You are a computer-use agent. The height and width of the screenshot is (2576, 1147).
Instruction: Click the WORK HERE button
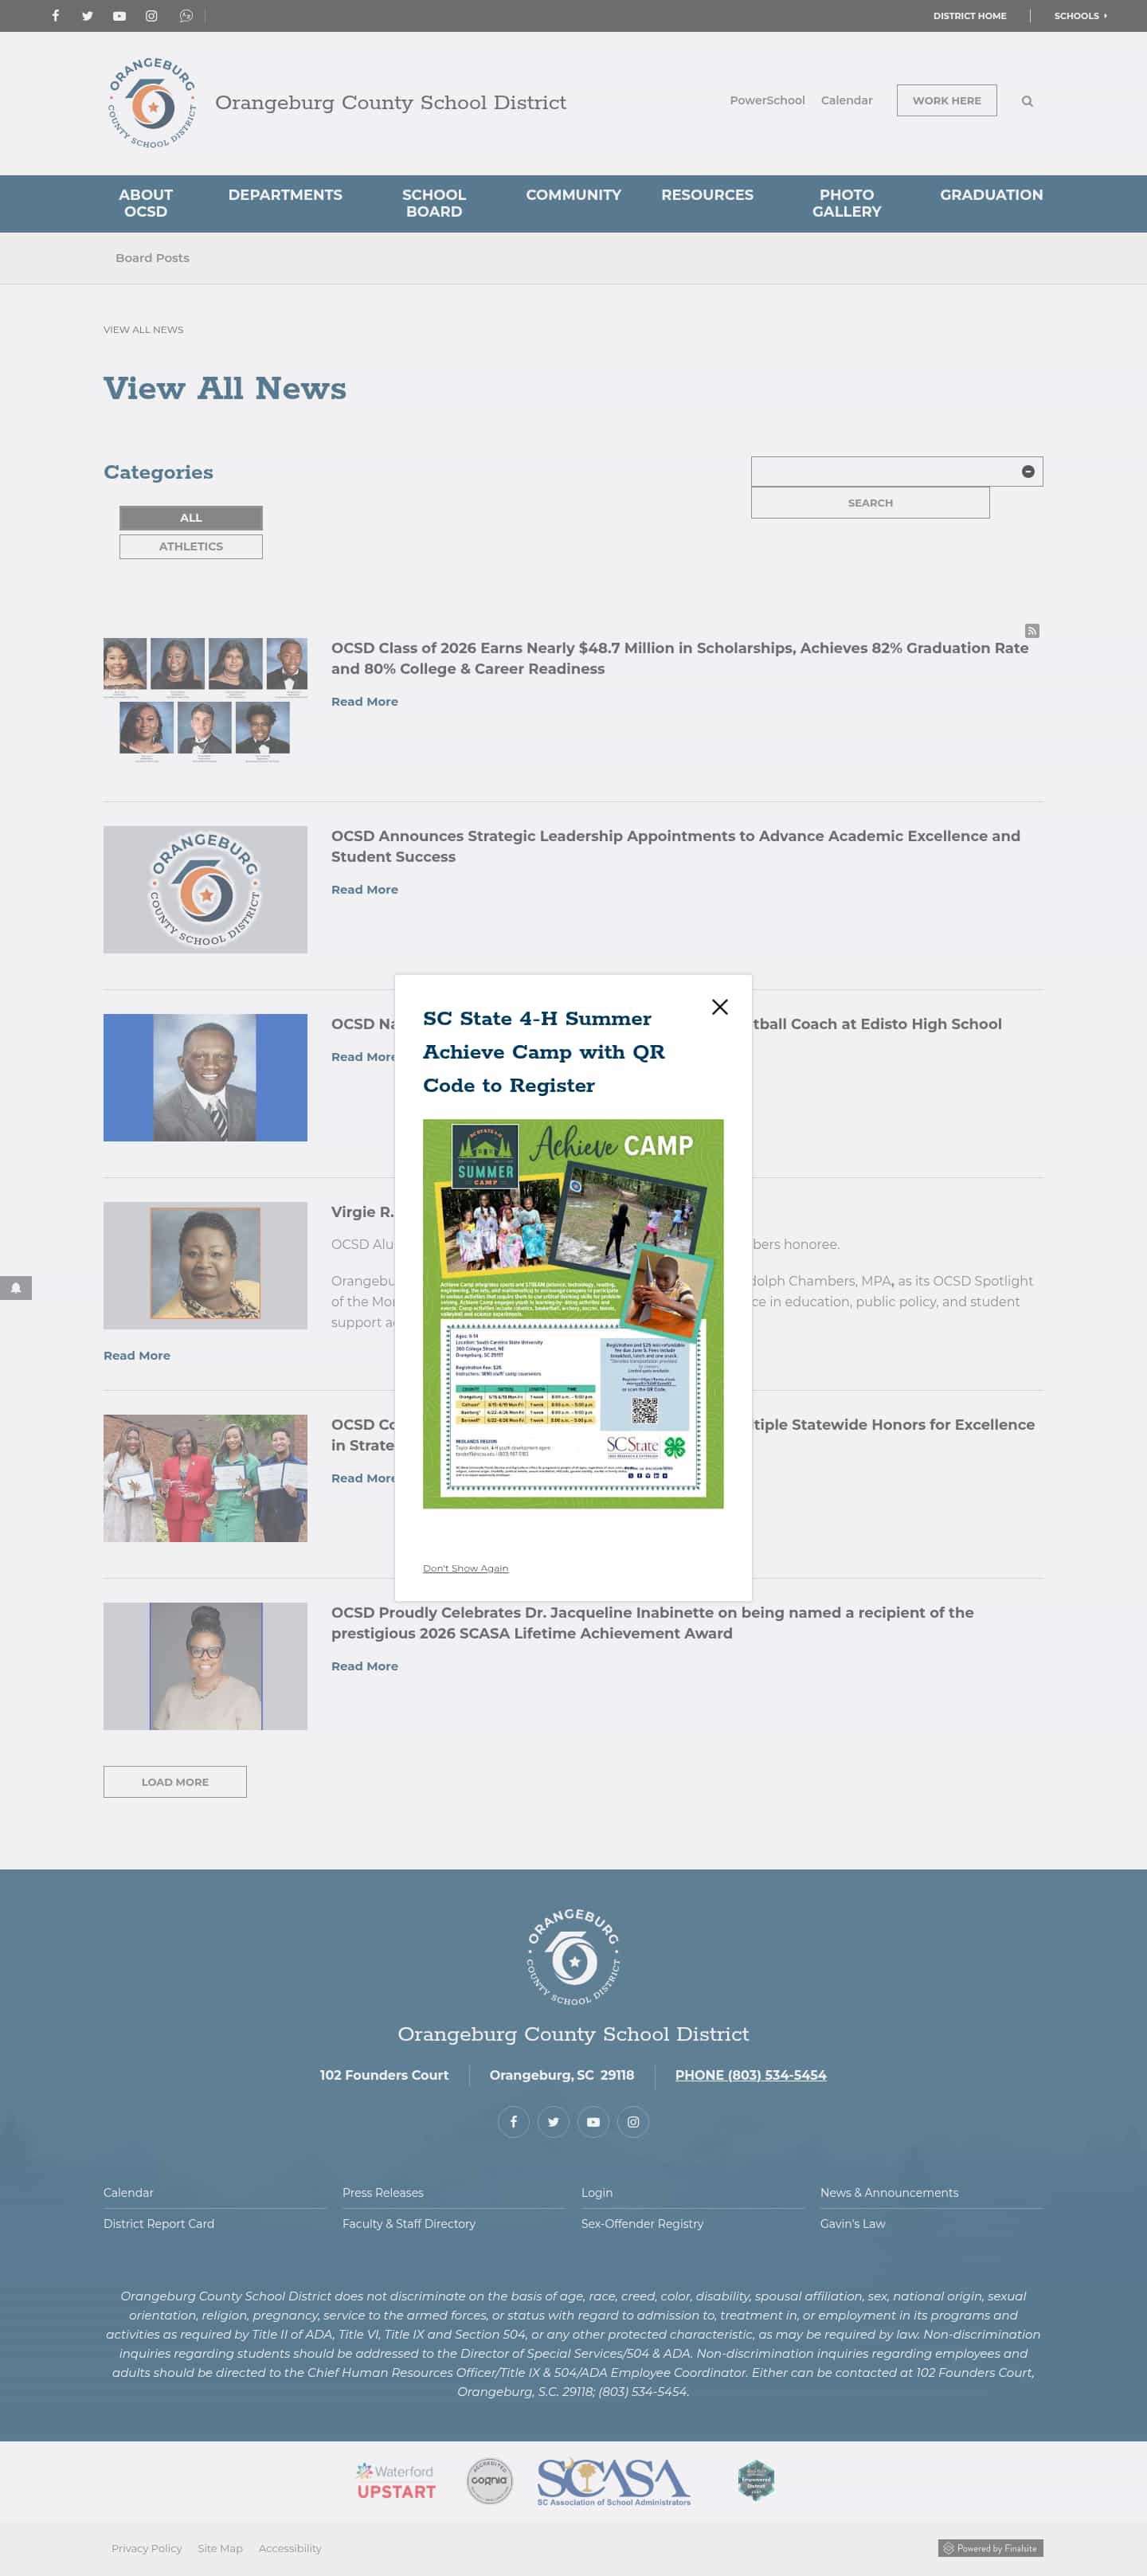946,101
